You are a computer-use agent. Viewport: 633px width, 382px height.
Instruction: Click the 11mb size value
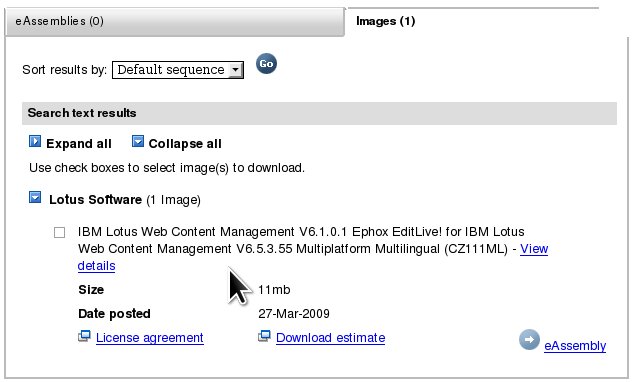pyautogui.click(x=274, y=290)
